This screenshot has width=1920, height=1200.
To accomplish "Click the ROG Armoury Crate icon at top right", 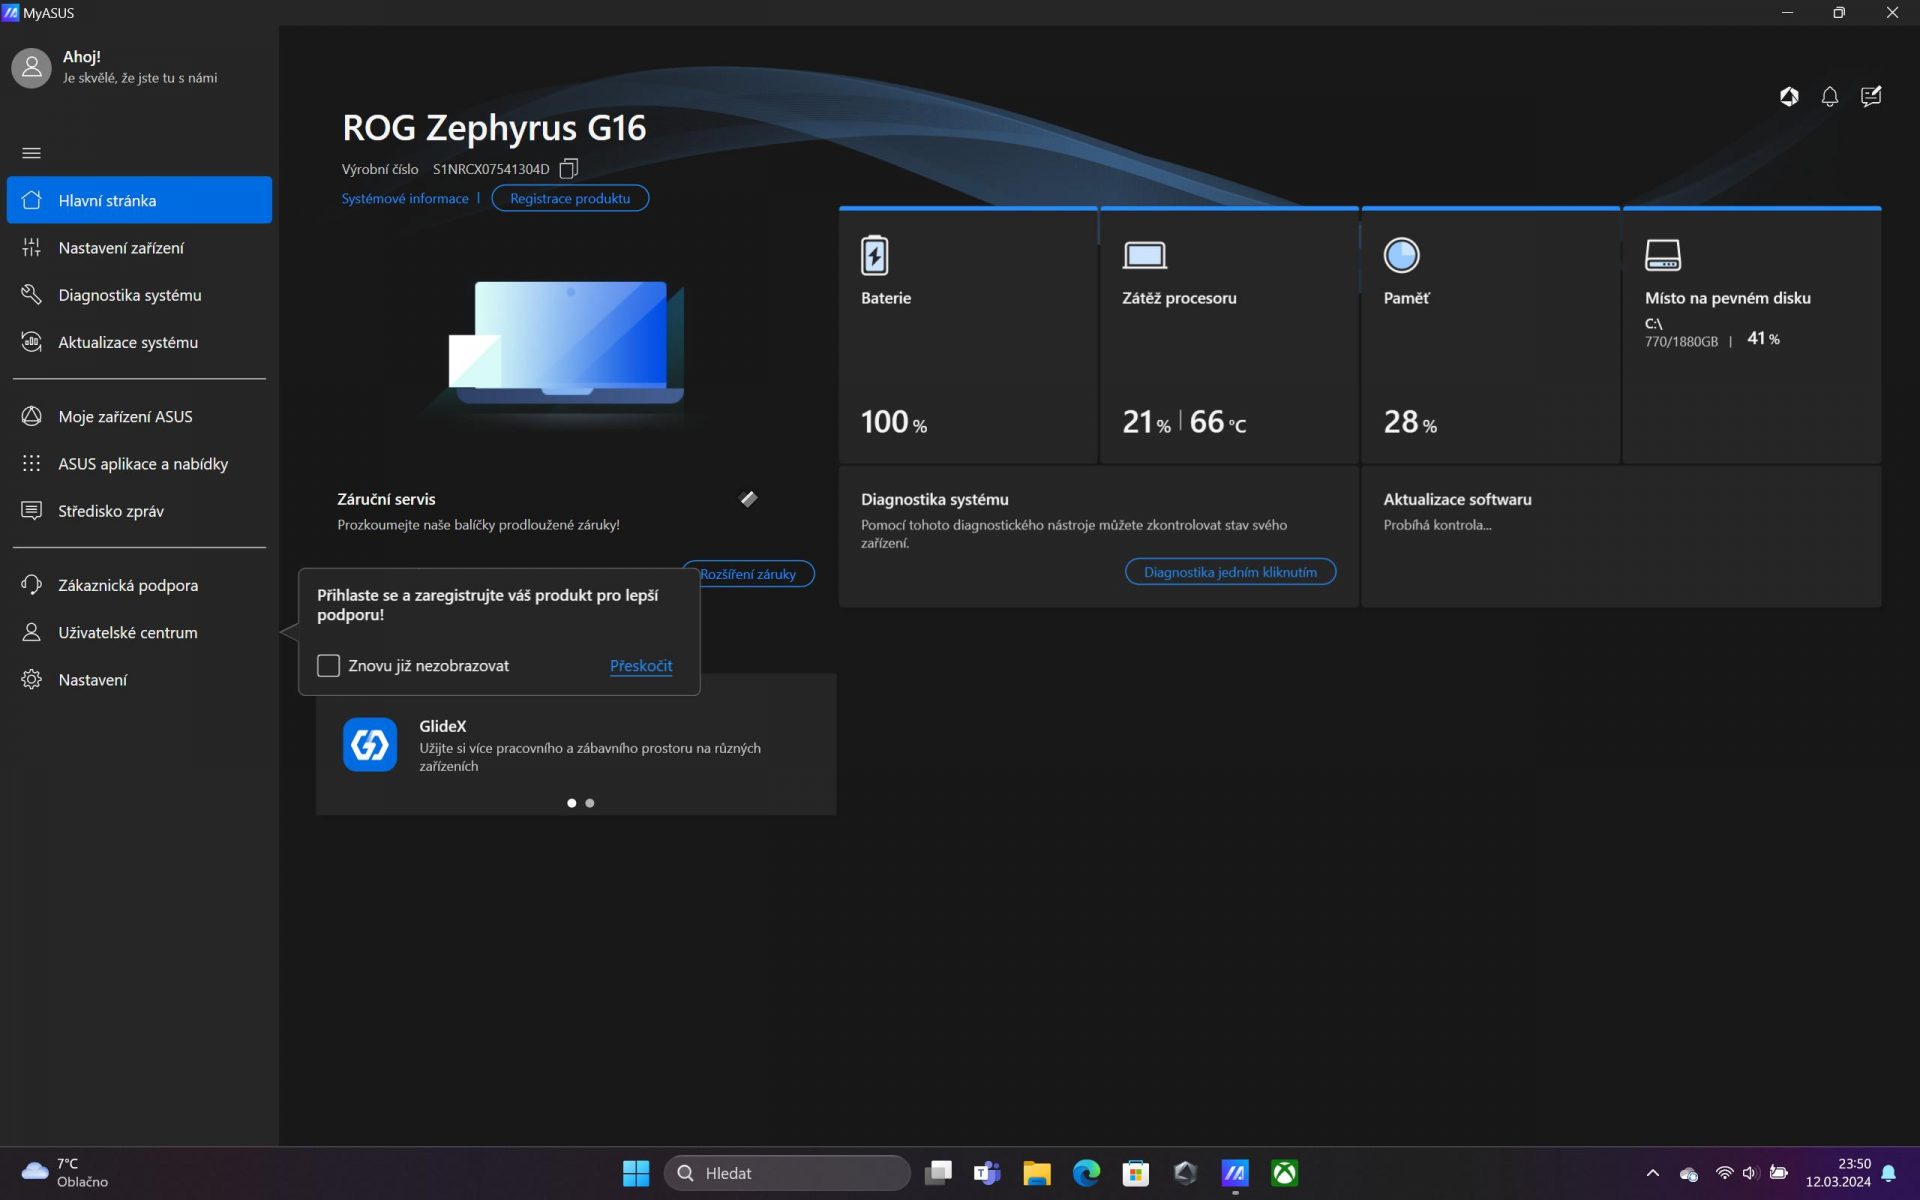I will point(1789,96).
